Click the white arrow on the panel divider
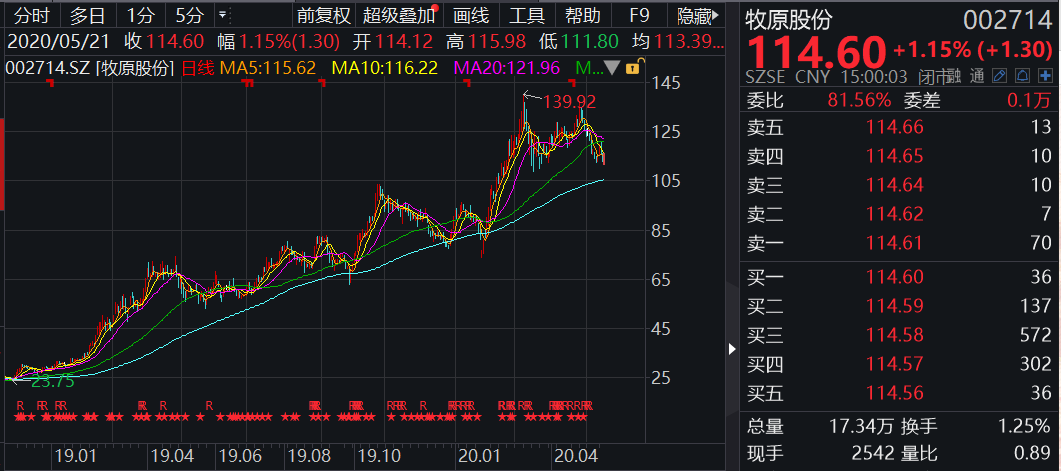Image resolution: width=1061 pixels, height=471 pixels. (732, 347)
